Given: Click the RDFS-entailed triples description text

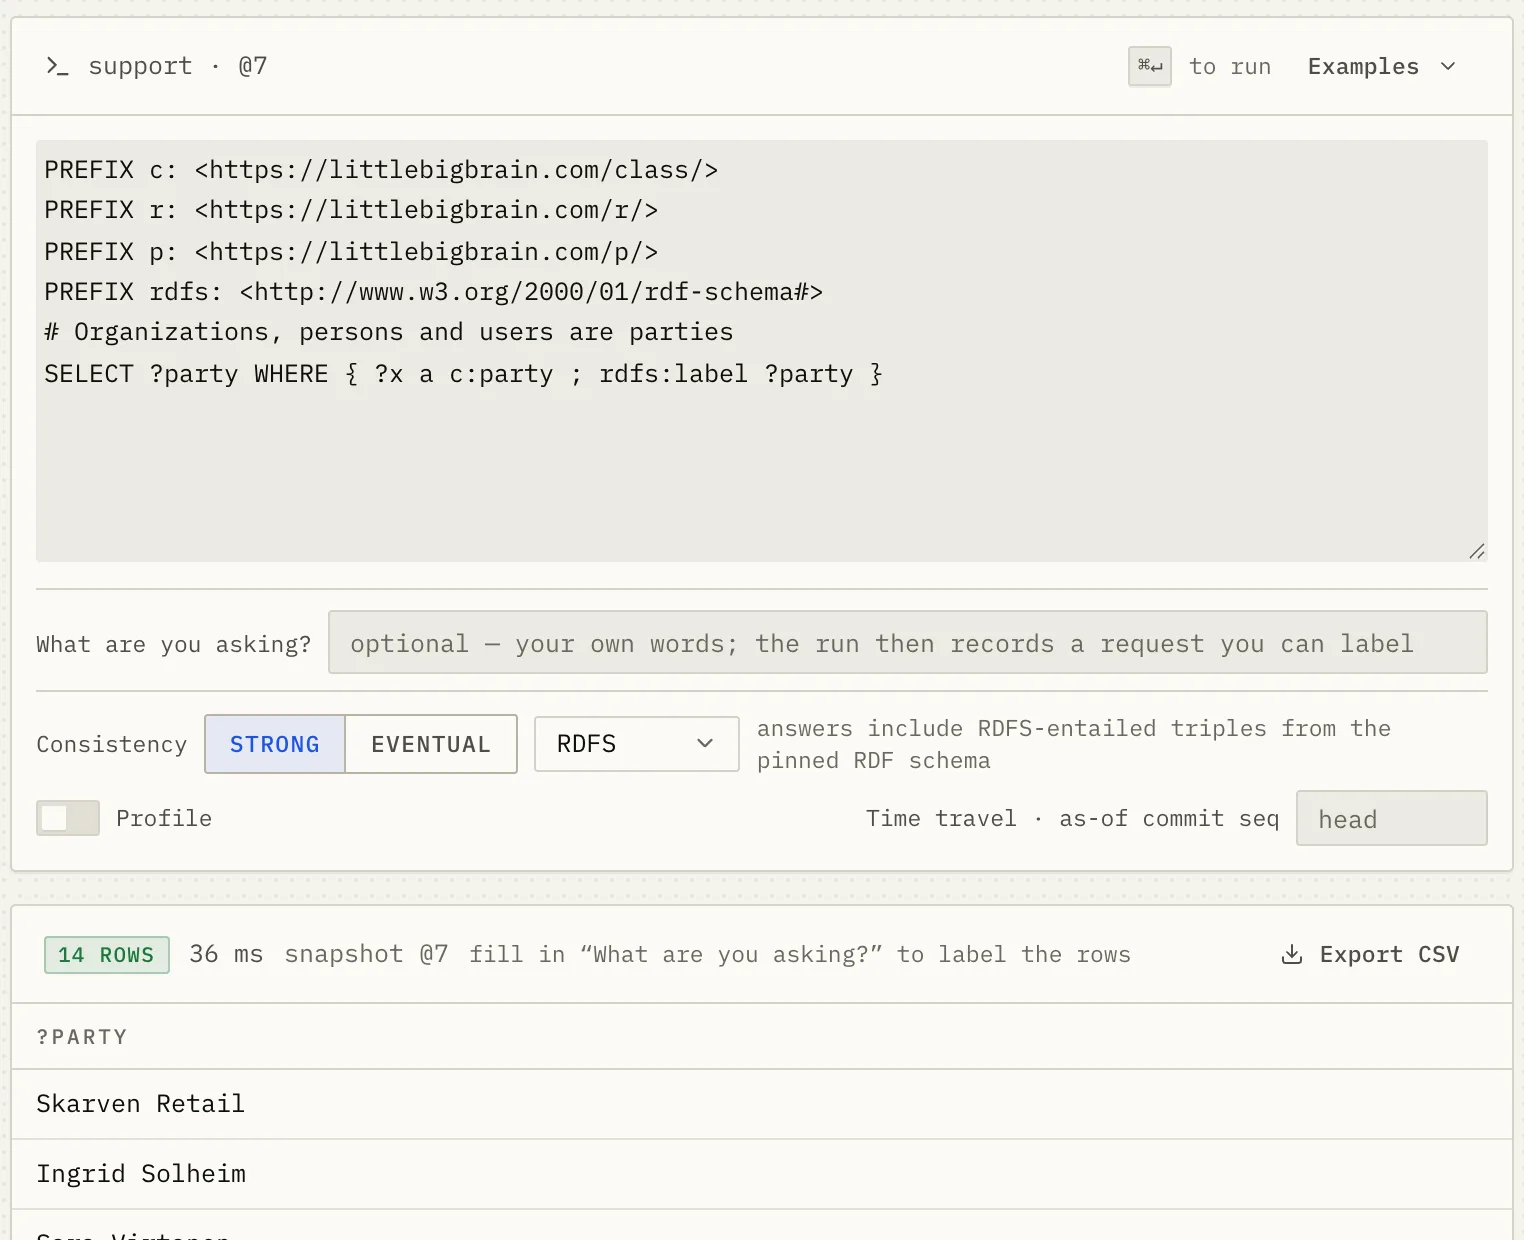Looking at the screenshot, I should (1074, 744).
